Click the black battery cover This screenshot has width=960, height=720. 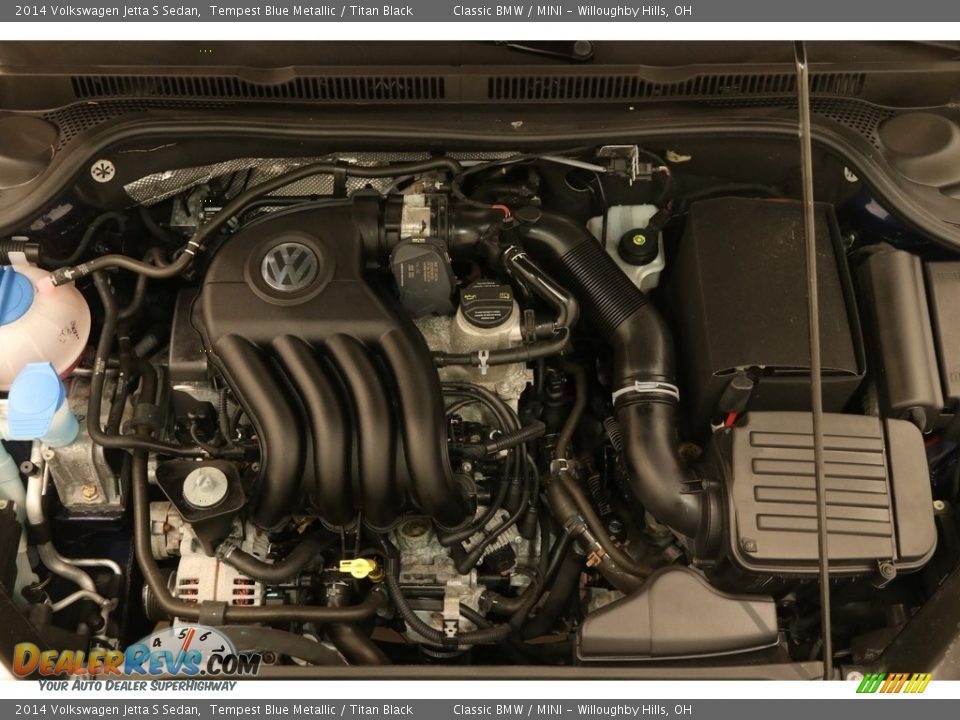[765, 300]
